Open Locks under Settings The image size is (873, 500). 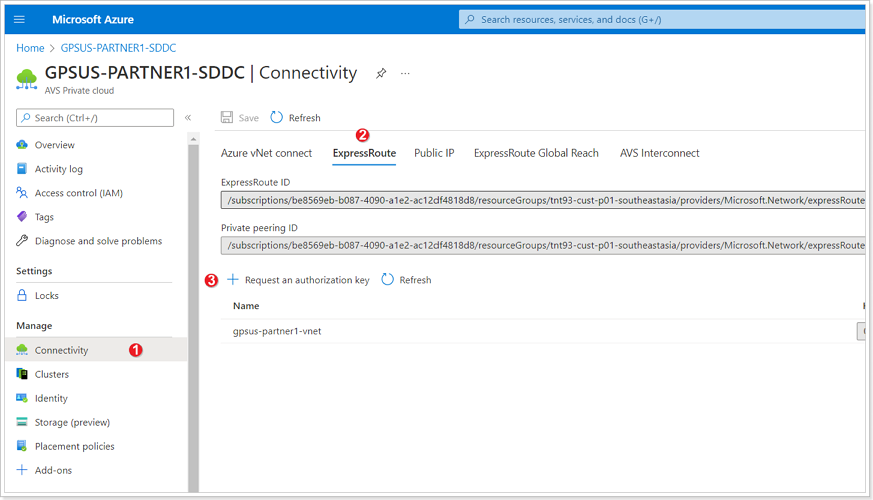(x=46, y=295)
